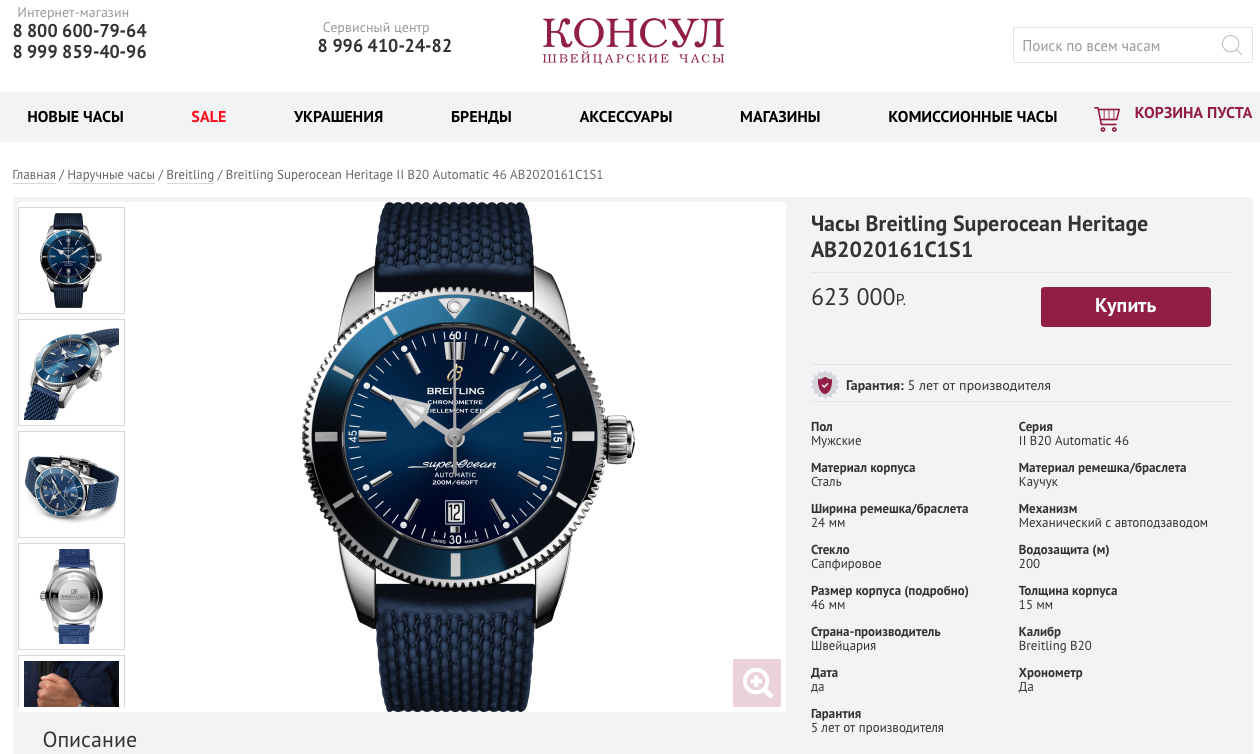Open the shopping cart icon
The height and width of the screenshot is (754, 1260).
point(1107,119)
